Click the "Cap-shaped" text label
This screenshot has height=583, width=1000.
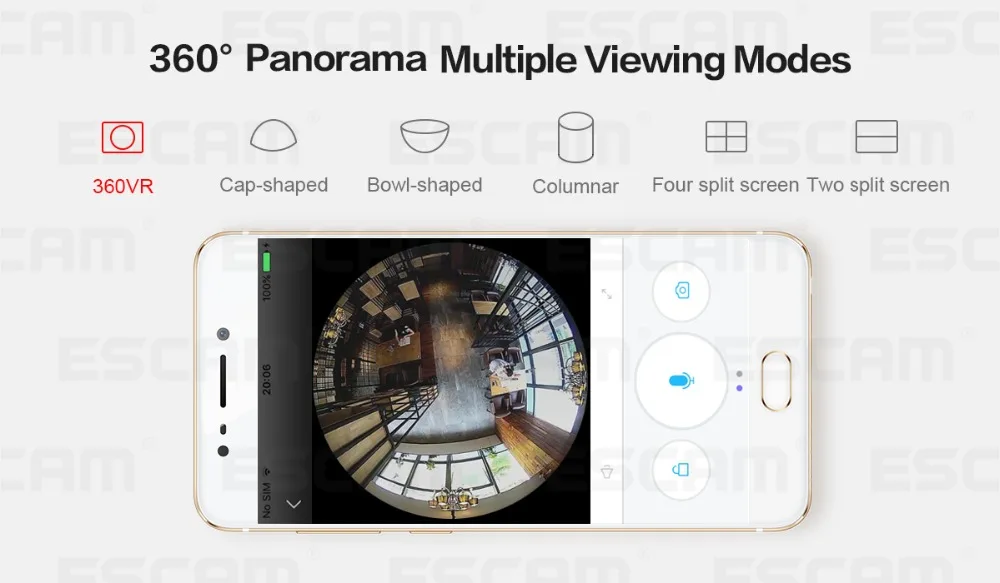pos(274,185)
